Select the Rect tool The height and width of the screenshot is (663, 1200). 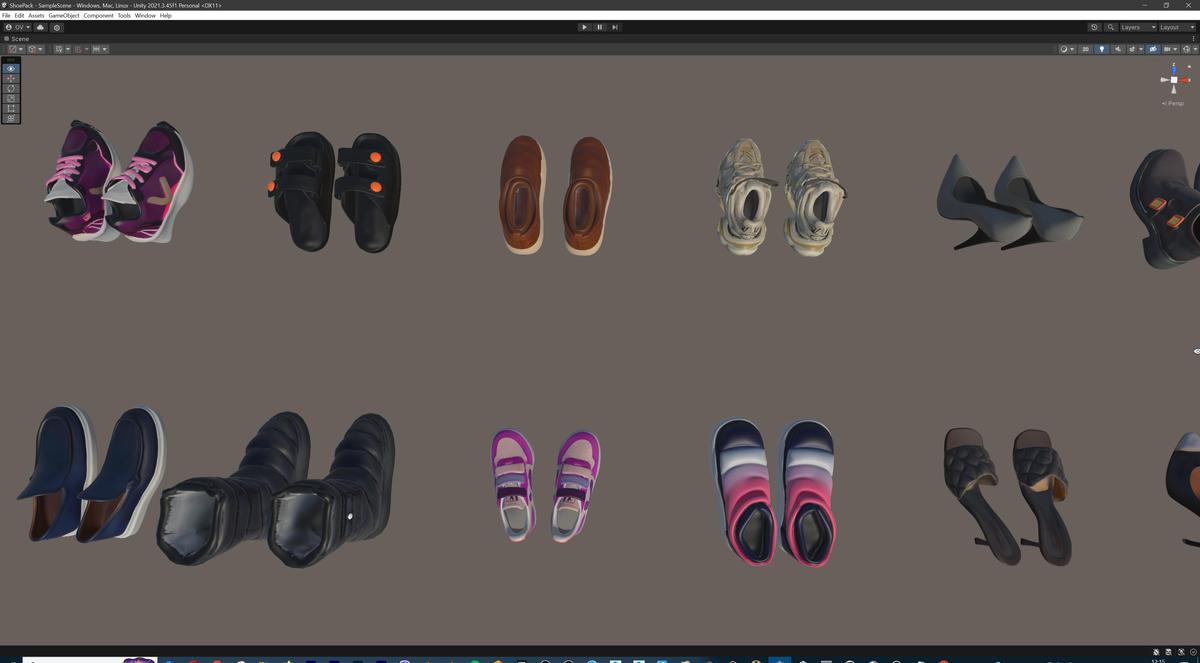(x=10, y=107)
